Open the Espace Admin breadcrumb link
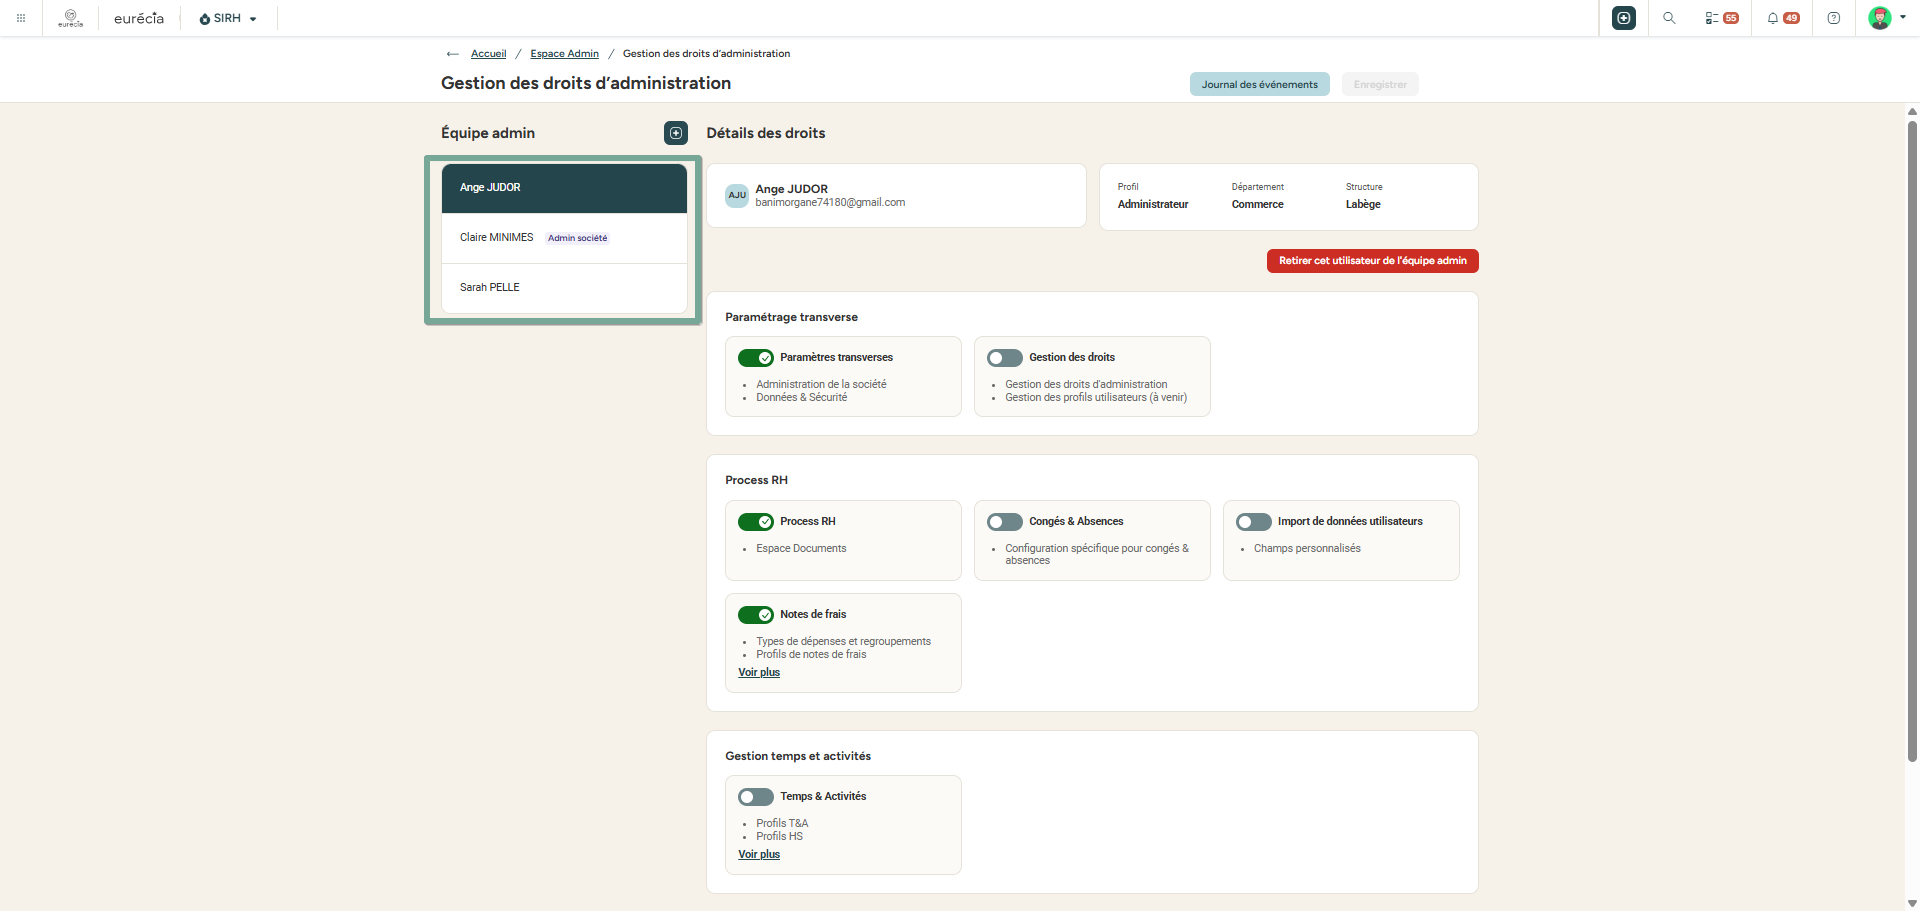This screenshot has height=911, width=1920. (565, 54)
